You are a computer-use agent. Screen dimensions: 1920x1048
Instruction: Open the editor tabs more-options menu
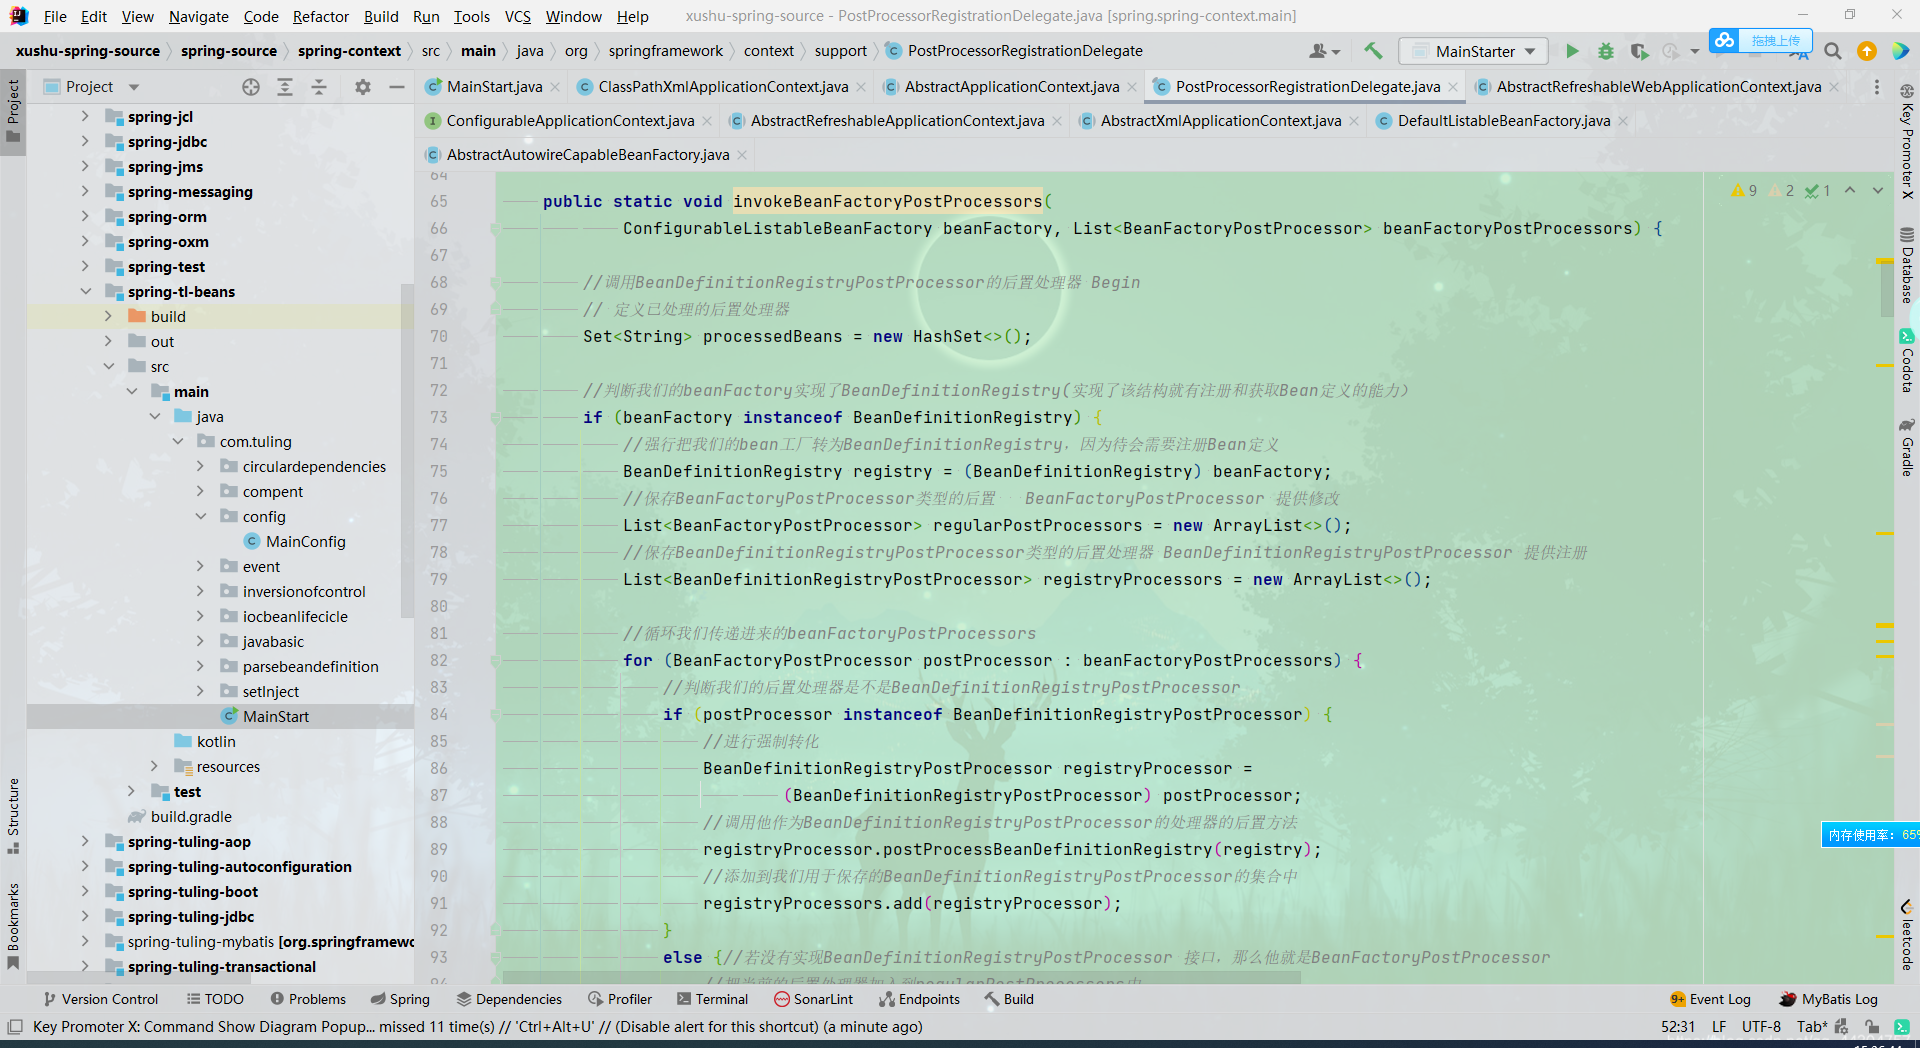(1877, 87)
